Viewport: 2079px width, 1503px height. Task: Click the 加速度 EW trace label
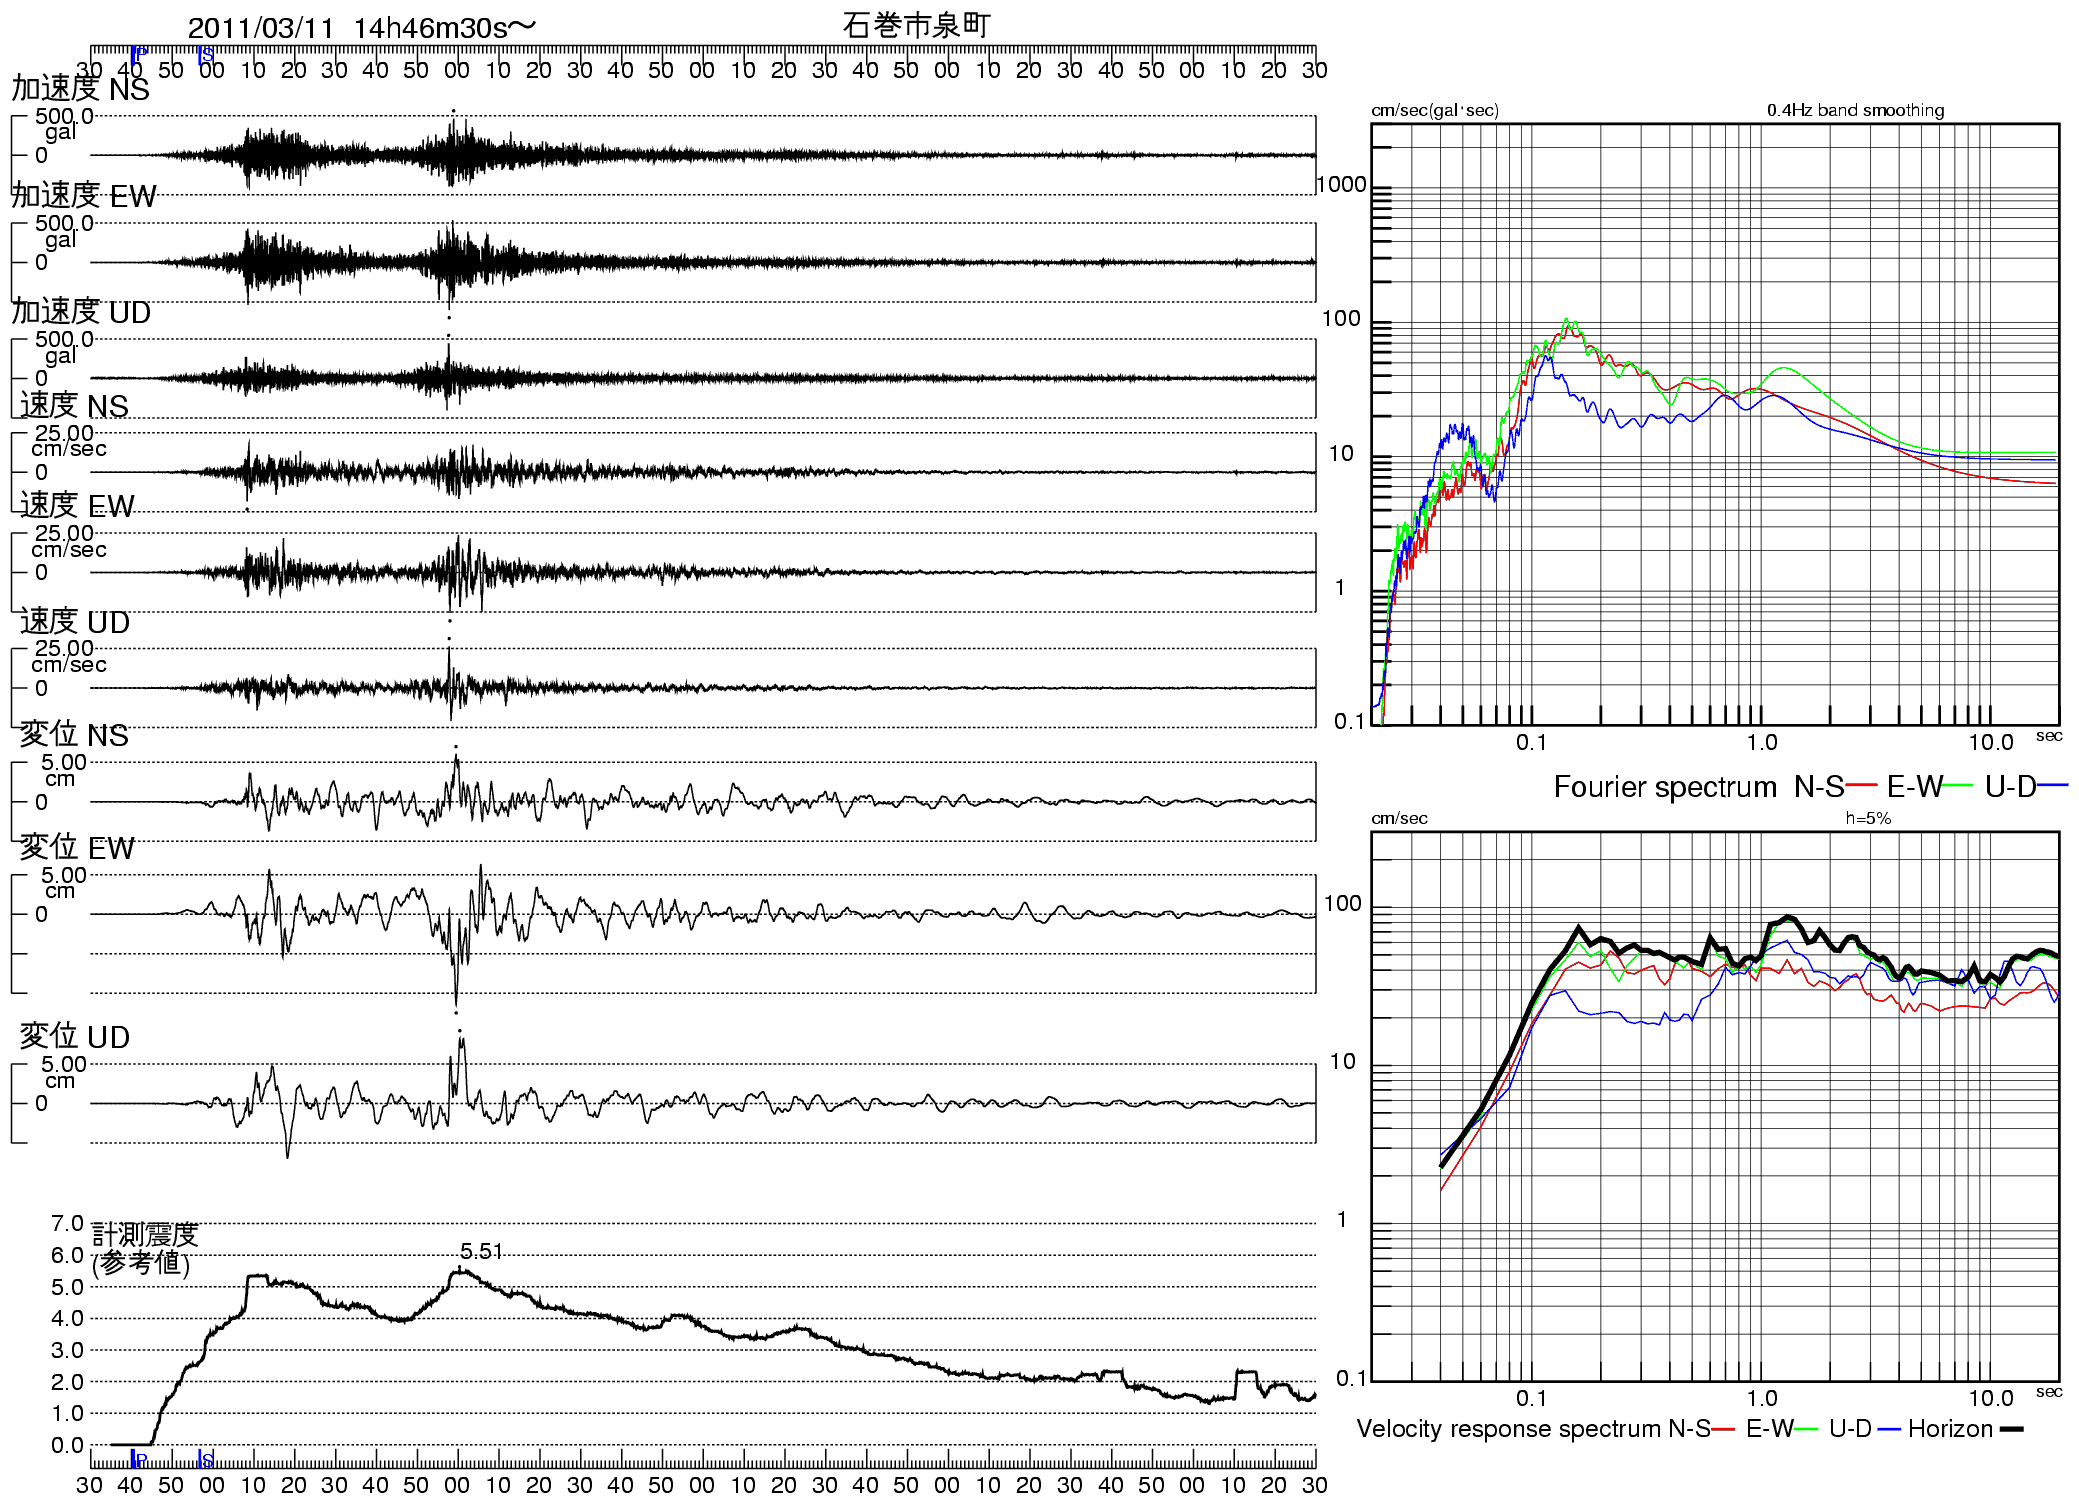click(84, 196)
